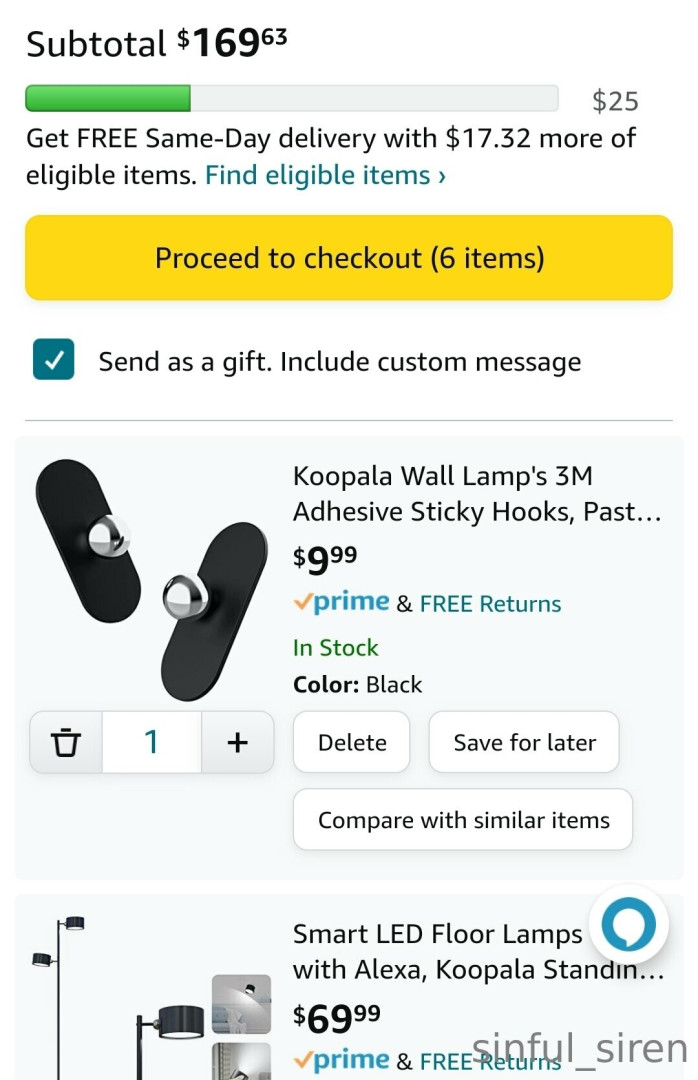698x1080 pixels.
Task: Select the top floor lamp variant thumbnail
Action: [x=241, y=1004]
